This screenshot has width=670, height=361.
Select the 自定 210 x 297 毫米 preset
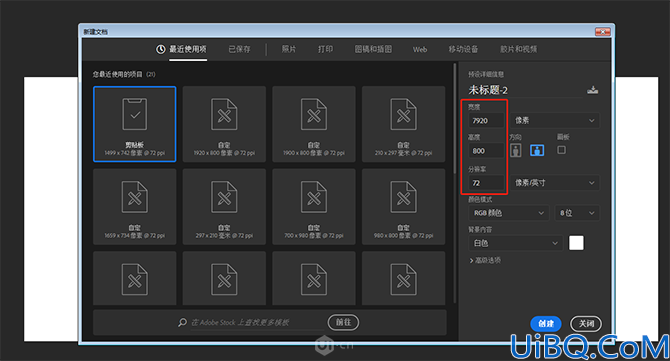pyautogui.click(x=404, y=124)
